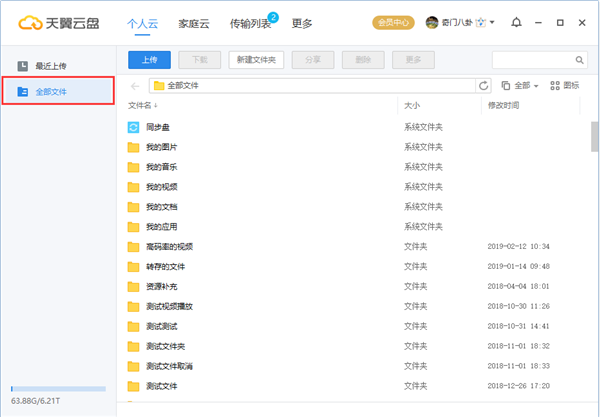This screenshot has height=417, width=600.
Task: Select the 同步盘 row name
Action: tap(158, 127)
